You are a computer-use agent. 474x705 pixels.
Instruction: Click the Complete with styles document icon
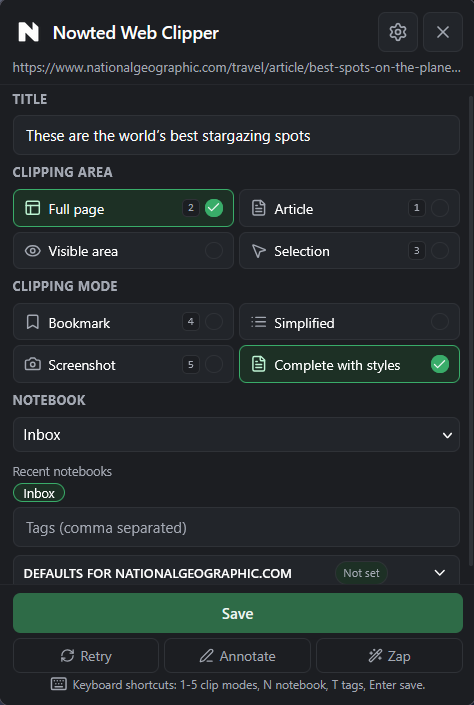259,364
